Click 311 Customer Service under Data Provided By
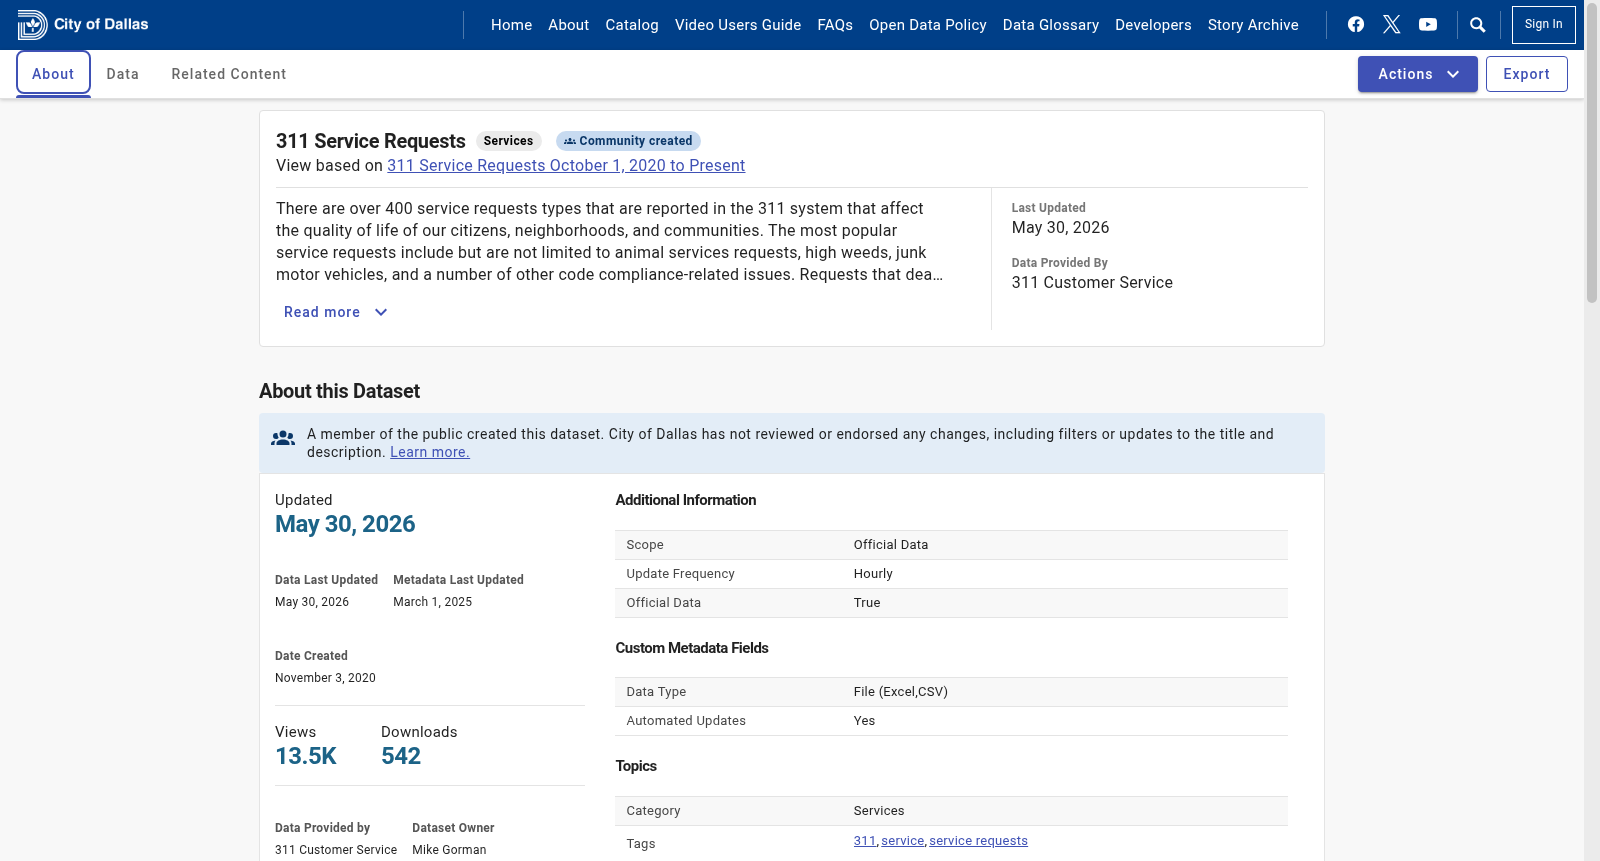Screen dimensions: 1600x861 click(1092, 283)
